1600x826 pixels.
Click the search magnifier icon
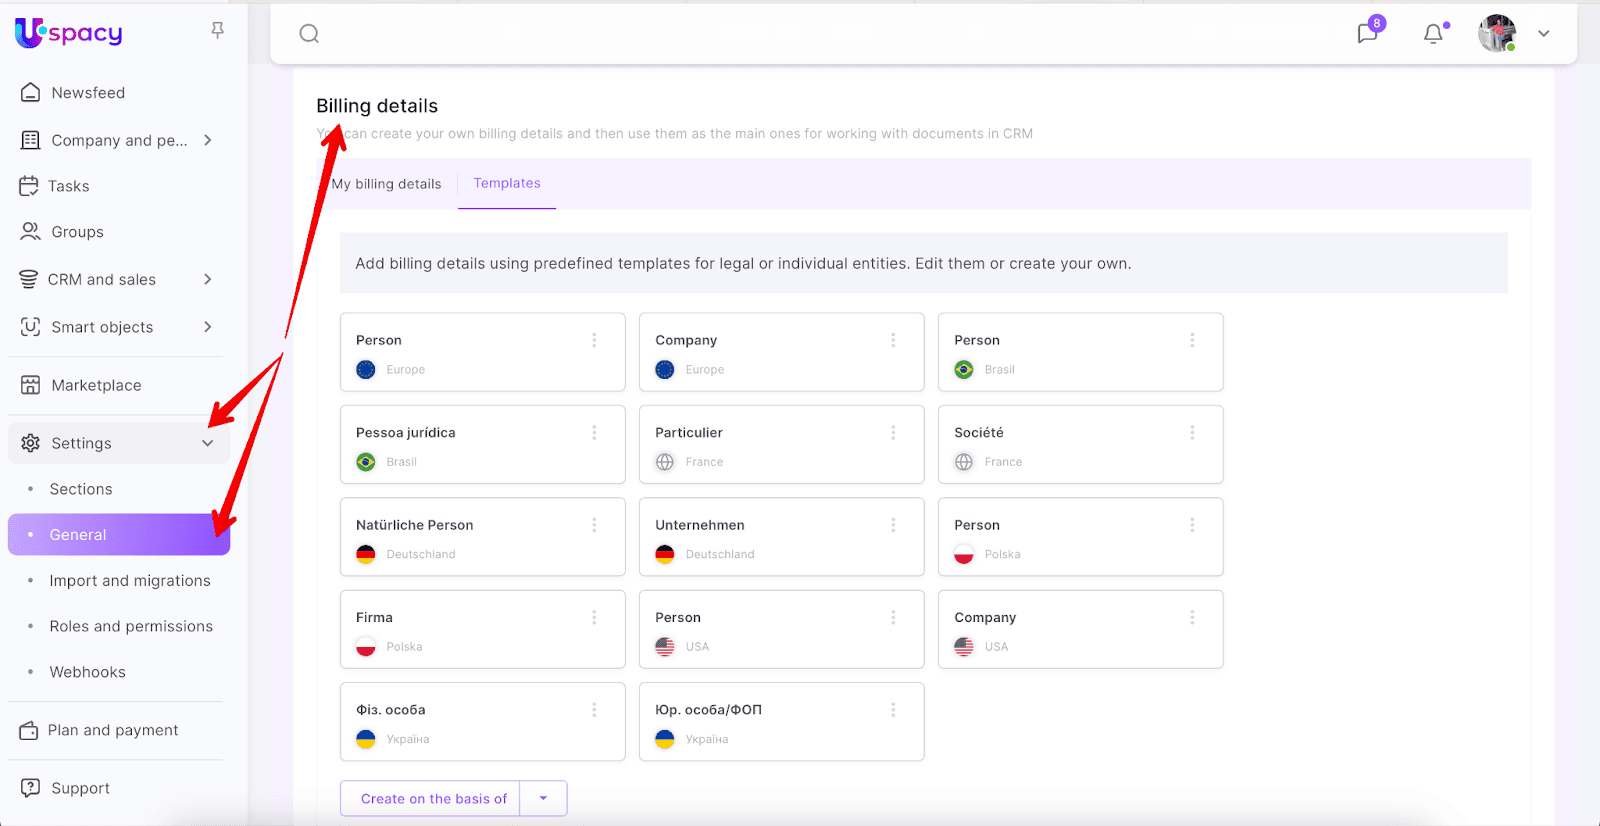(x=309, y=34)
